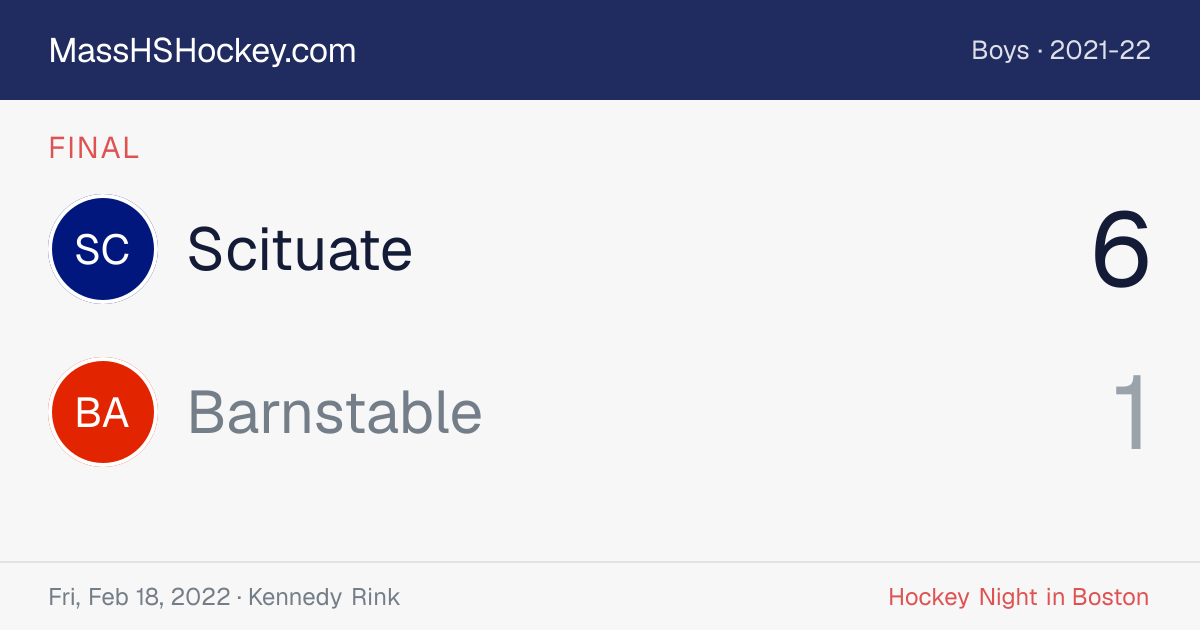
Task: Open the Hockey Night in Boston link
Action: (1019, 597)
